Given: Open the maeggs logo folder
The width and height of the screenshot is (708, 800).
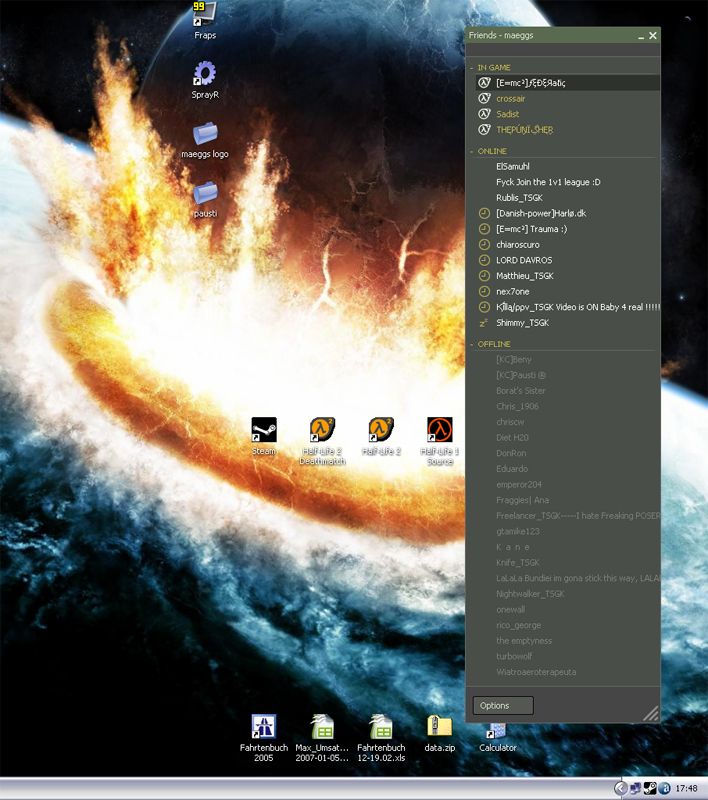Looking at the screenshot, I should point(205,134).
